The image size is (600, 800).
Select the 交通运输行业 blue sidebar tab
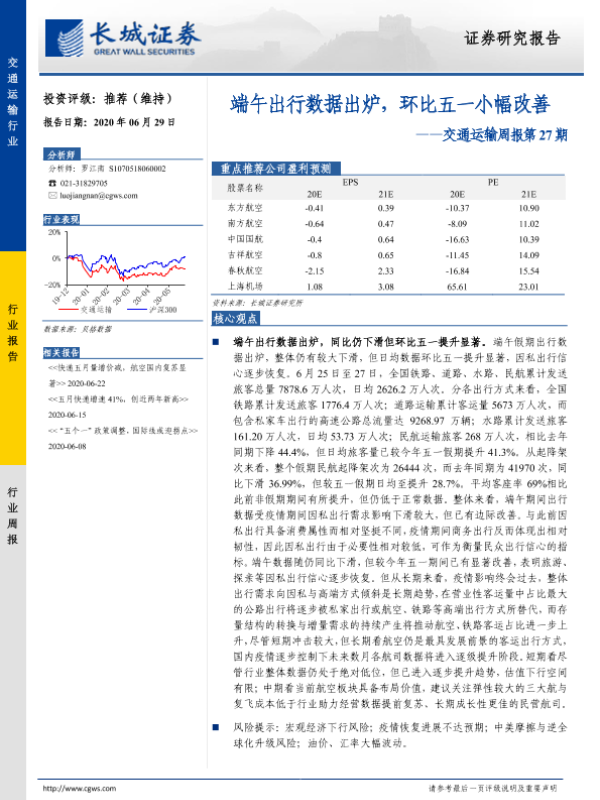click(12, 102)
